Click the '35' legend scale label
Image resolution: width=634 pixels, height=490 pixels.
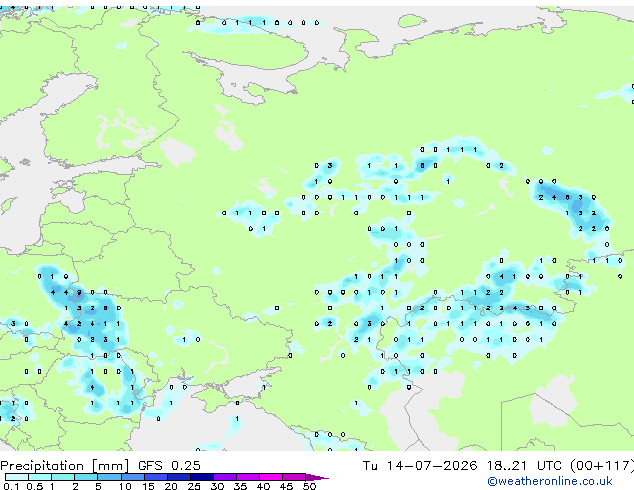click(240, 486)
